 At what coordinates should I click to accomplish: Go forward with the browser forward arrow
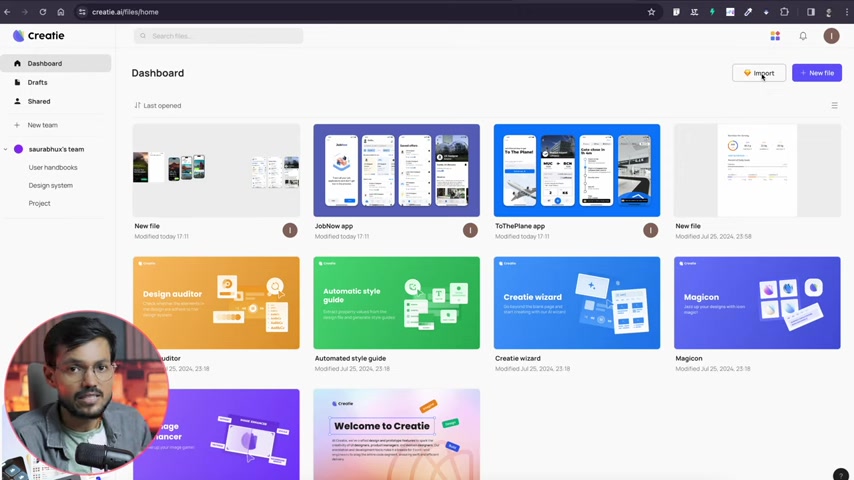(x=25, y=12)
